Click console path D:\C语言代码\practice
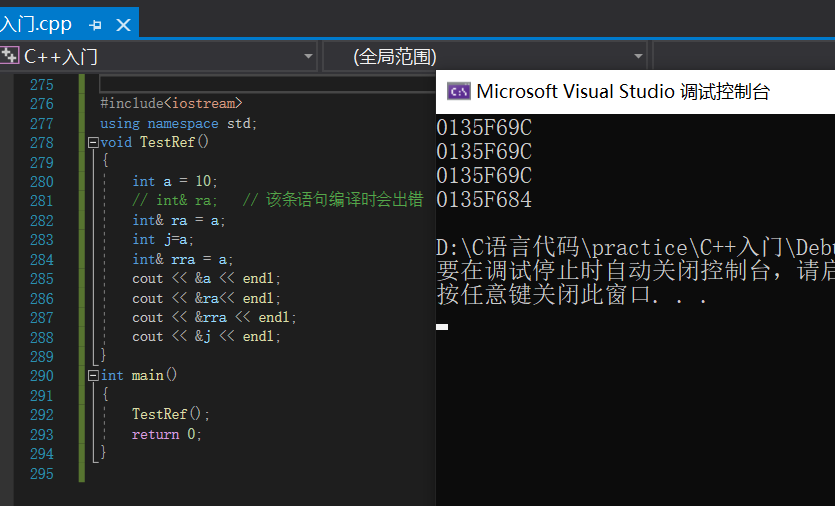Screen dimensions: 835x506 562,248
